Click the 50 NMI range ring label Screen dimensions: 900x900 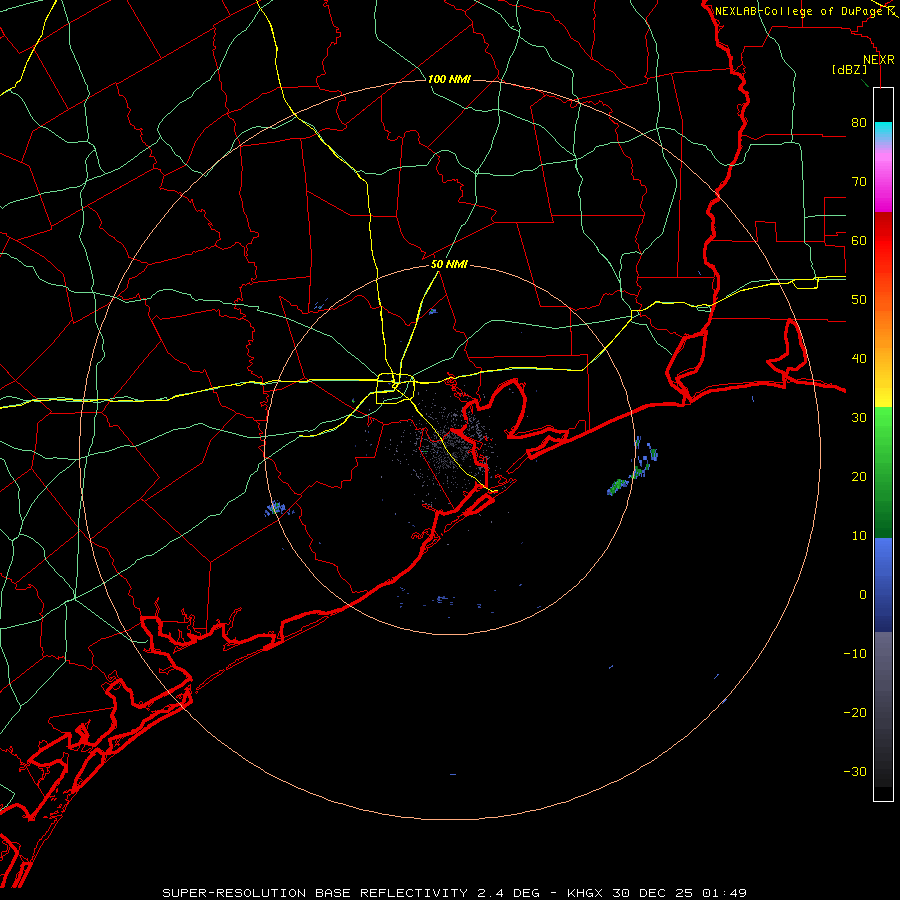pos(449,265)
